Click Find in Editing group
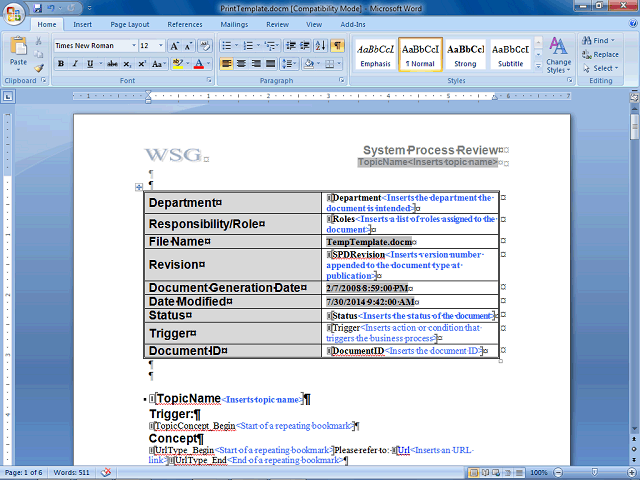 click(x=598, y=40)
